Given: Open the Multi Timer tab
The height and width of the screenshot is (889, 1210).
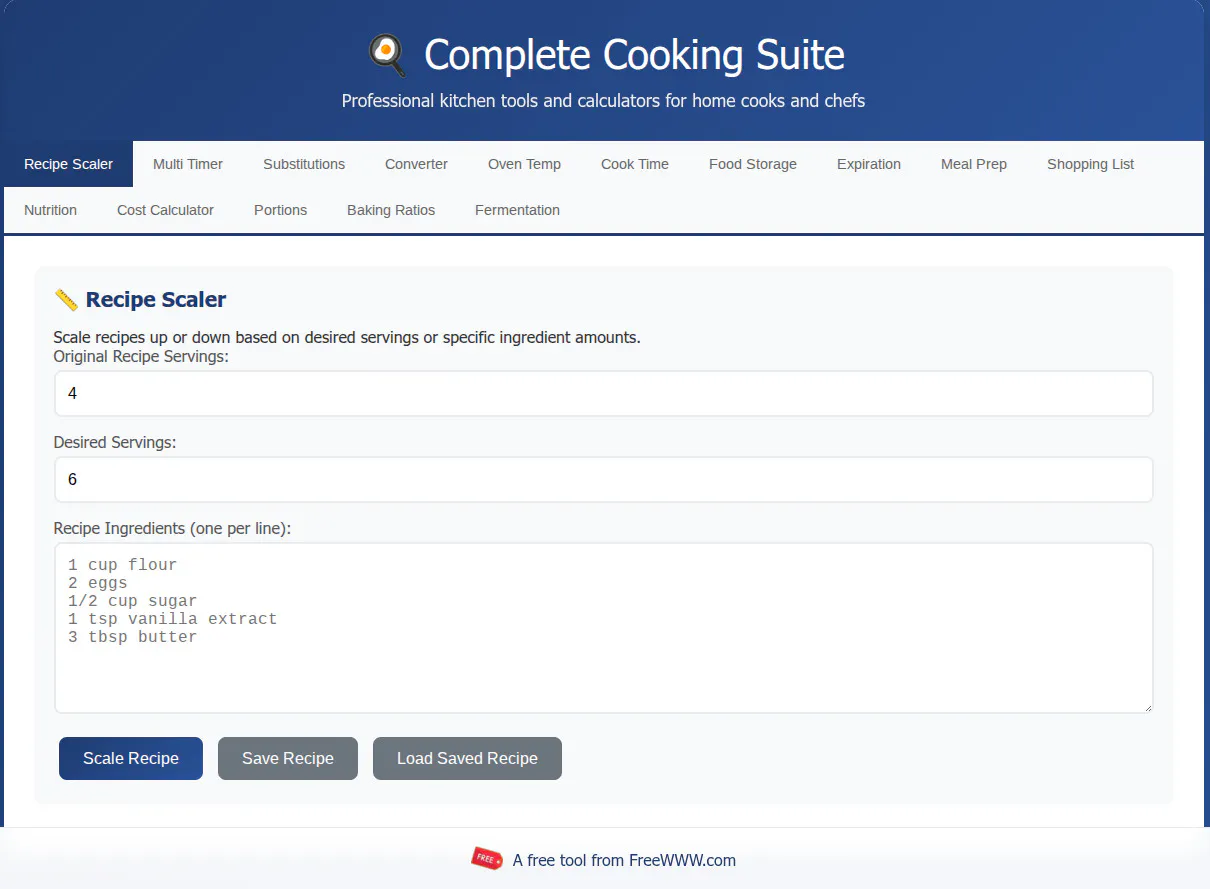Looking at the screenshot, I should (188, 164).
